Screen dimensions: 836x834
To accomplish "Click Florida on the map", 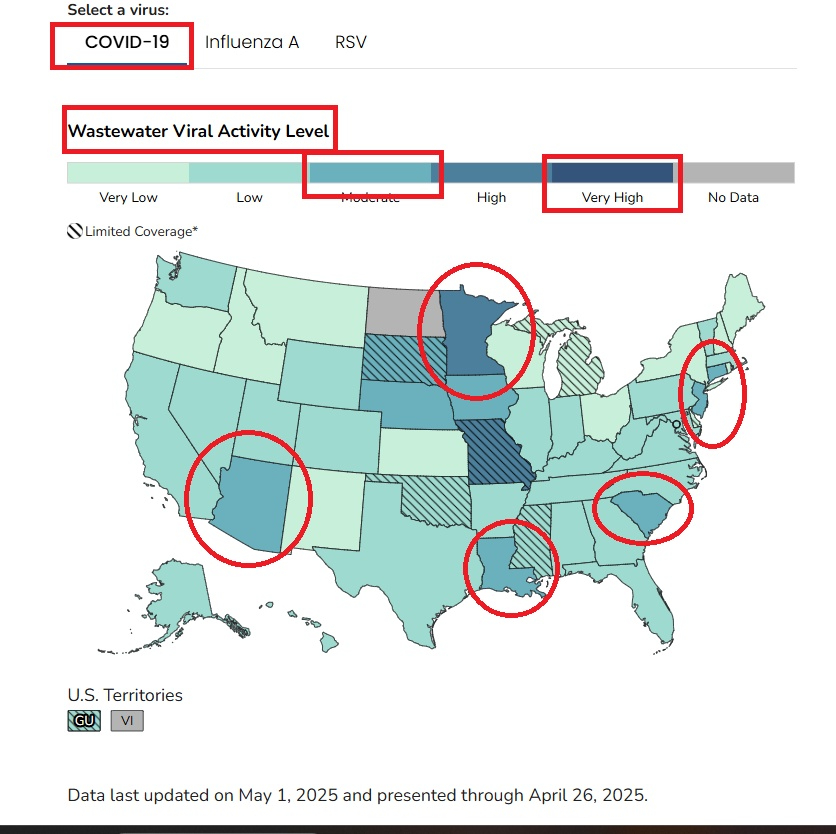I will [x=648, y=595].
